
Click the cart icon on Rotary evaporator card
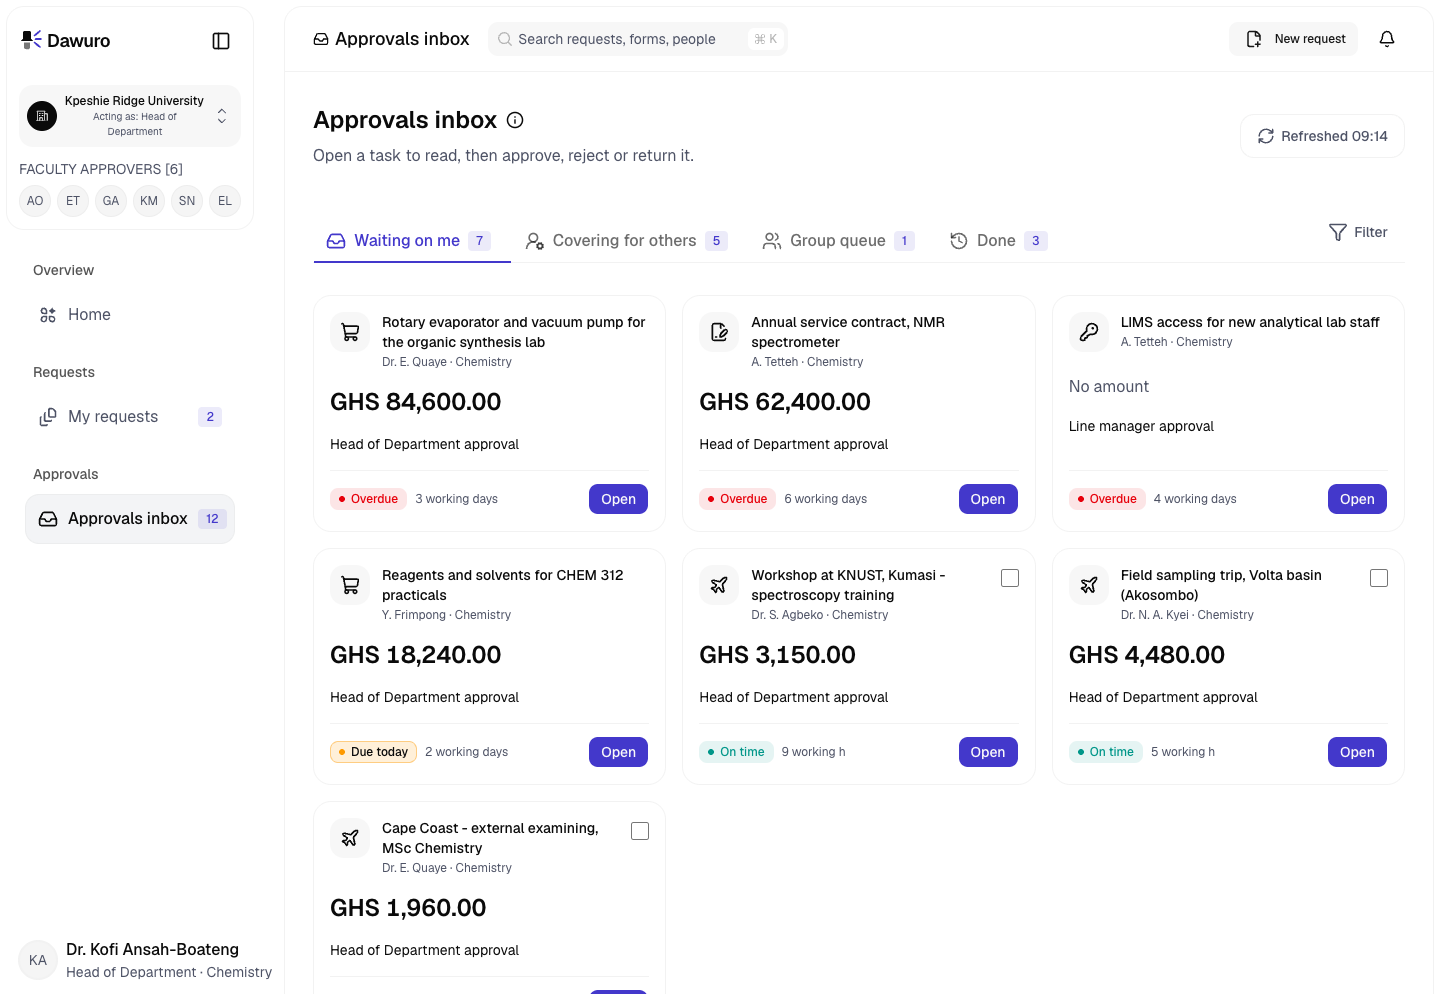[x=350, y=333]
